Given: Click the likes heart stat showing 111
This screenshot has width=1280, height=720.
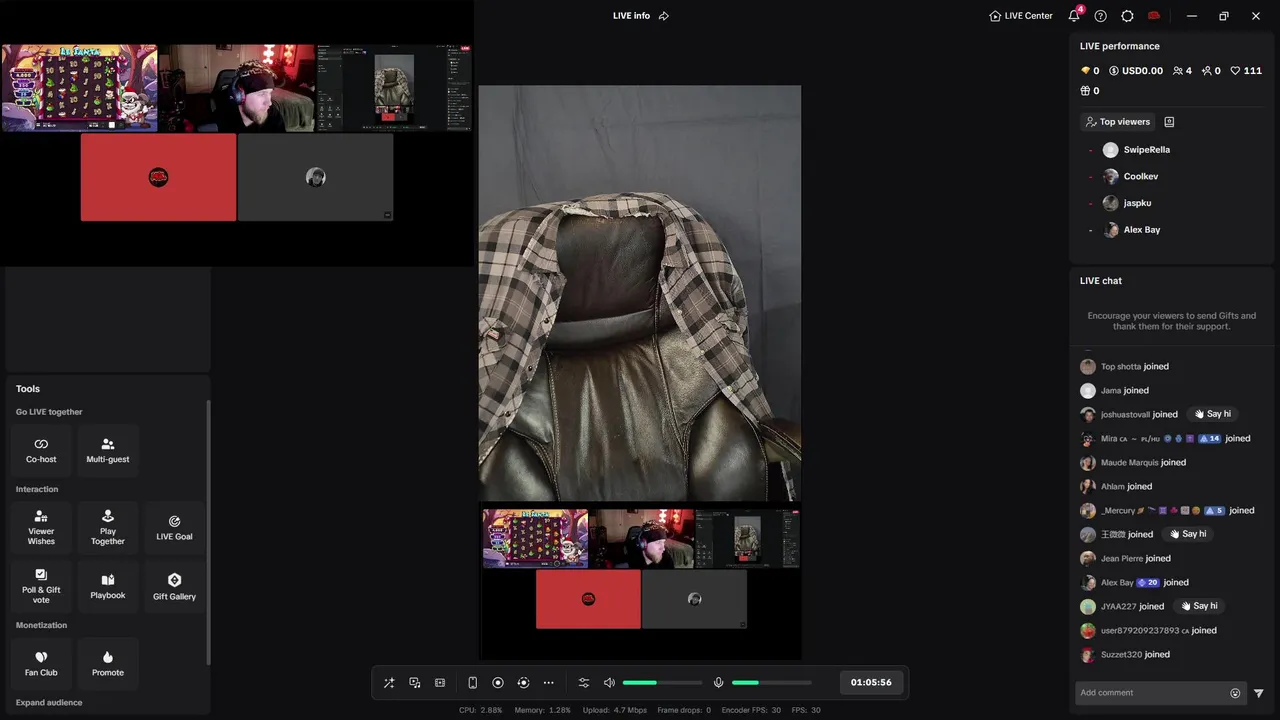Looking at the screenshot, I should click(x=1246, y=71).
